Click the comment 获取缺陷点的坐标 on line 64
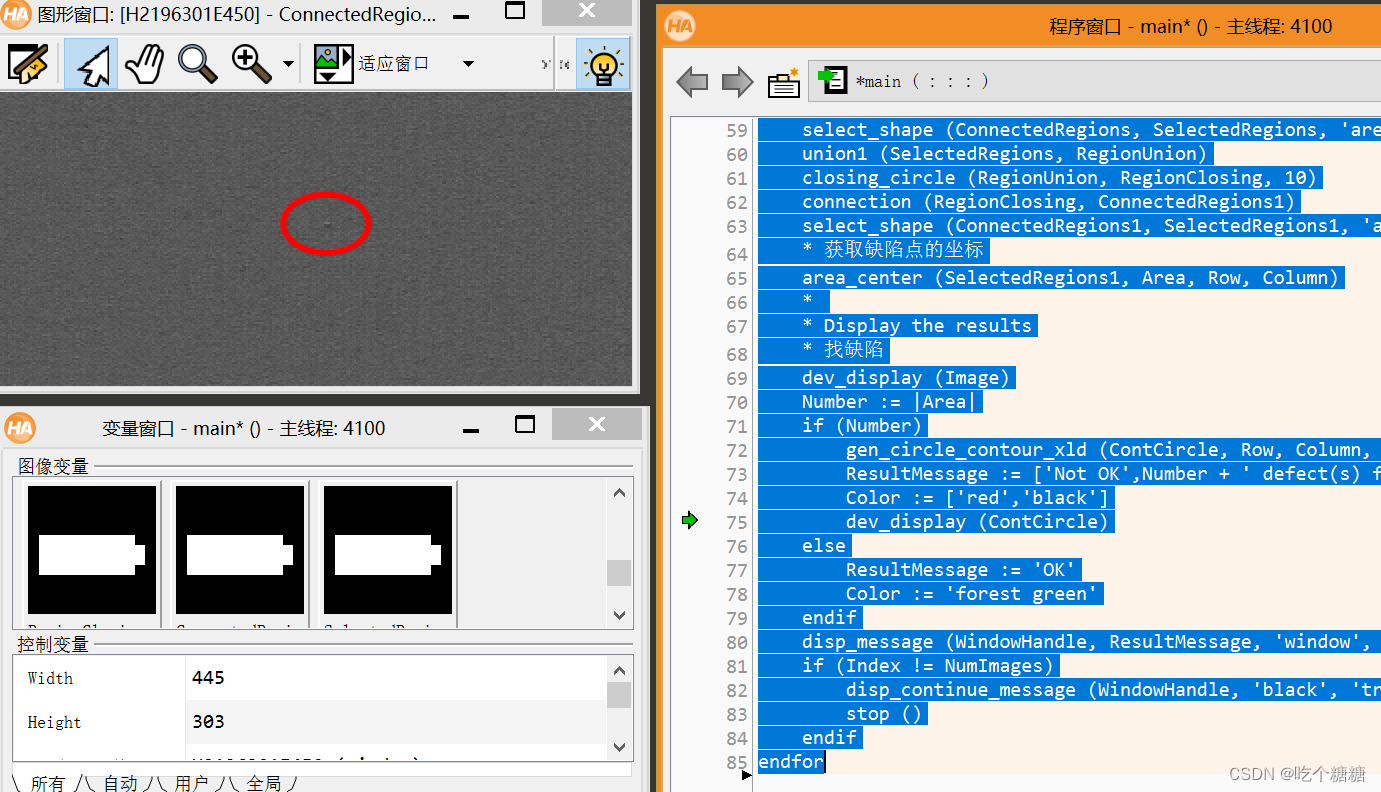The height and width of the screenshot is (792, 1381). point(893,250)
